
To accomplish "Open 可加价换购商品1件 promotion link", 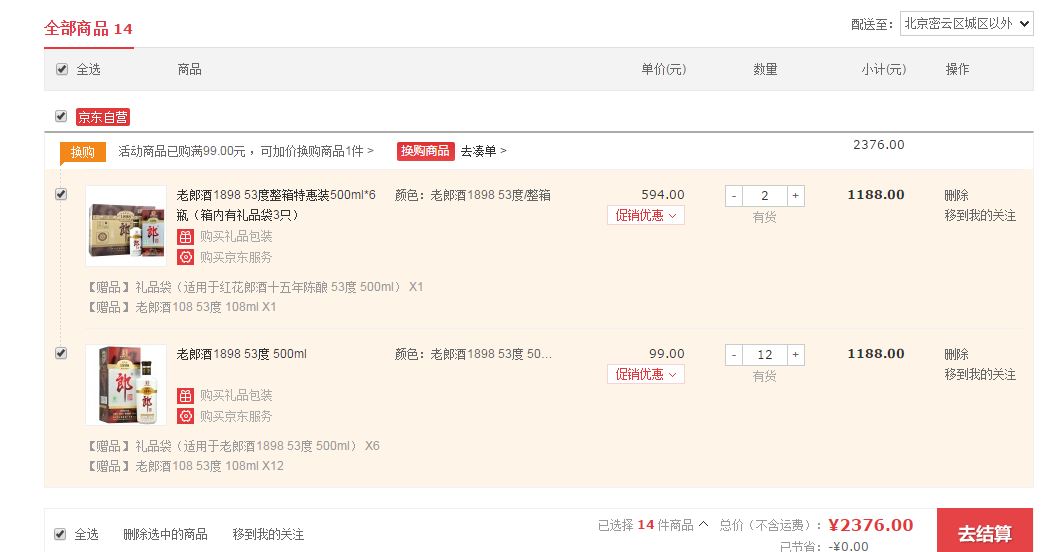I will [x=317, y=151].
